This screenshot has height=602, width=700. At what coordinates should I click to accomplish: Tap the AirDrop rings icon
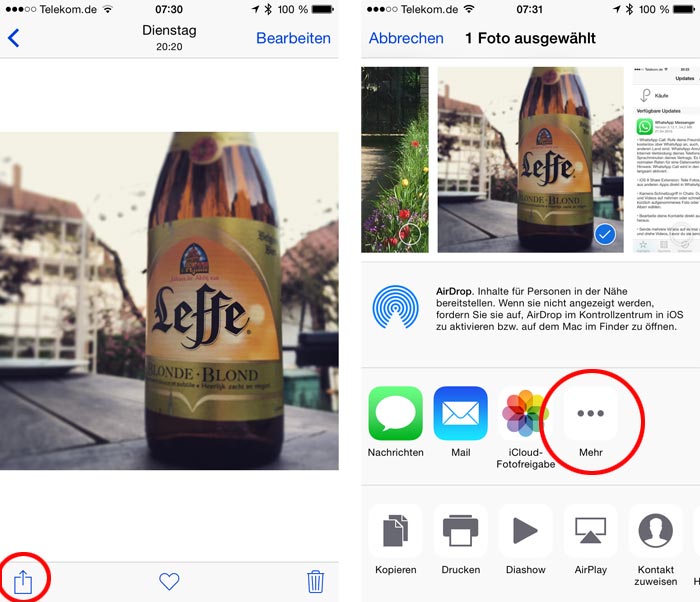pos(396,307)
